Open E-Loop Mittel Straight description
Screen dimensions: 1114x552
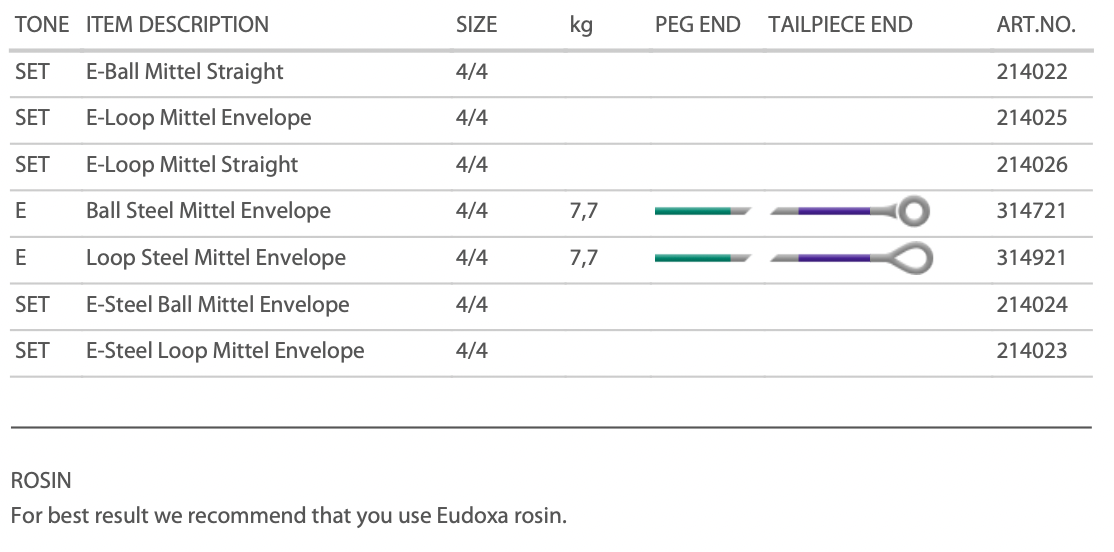(192, 164)
